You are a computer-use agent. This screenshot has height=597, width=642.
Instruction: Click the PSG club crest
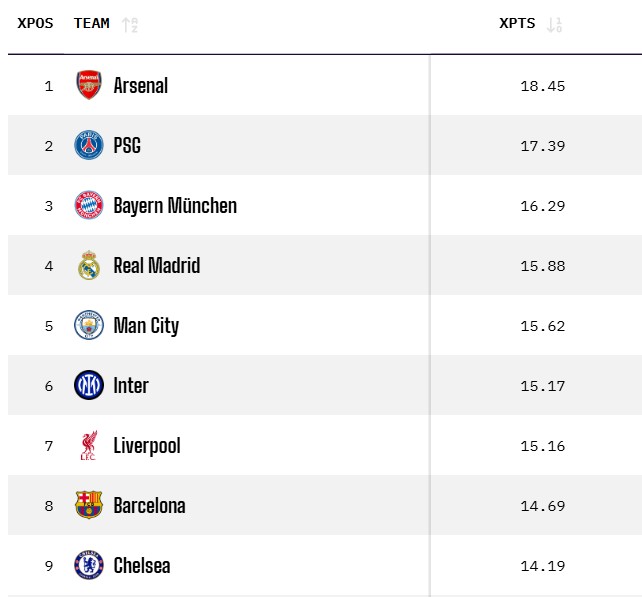click(x=89, y=145)
